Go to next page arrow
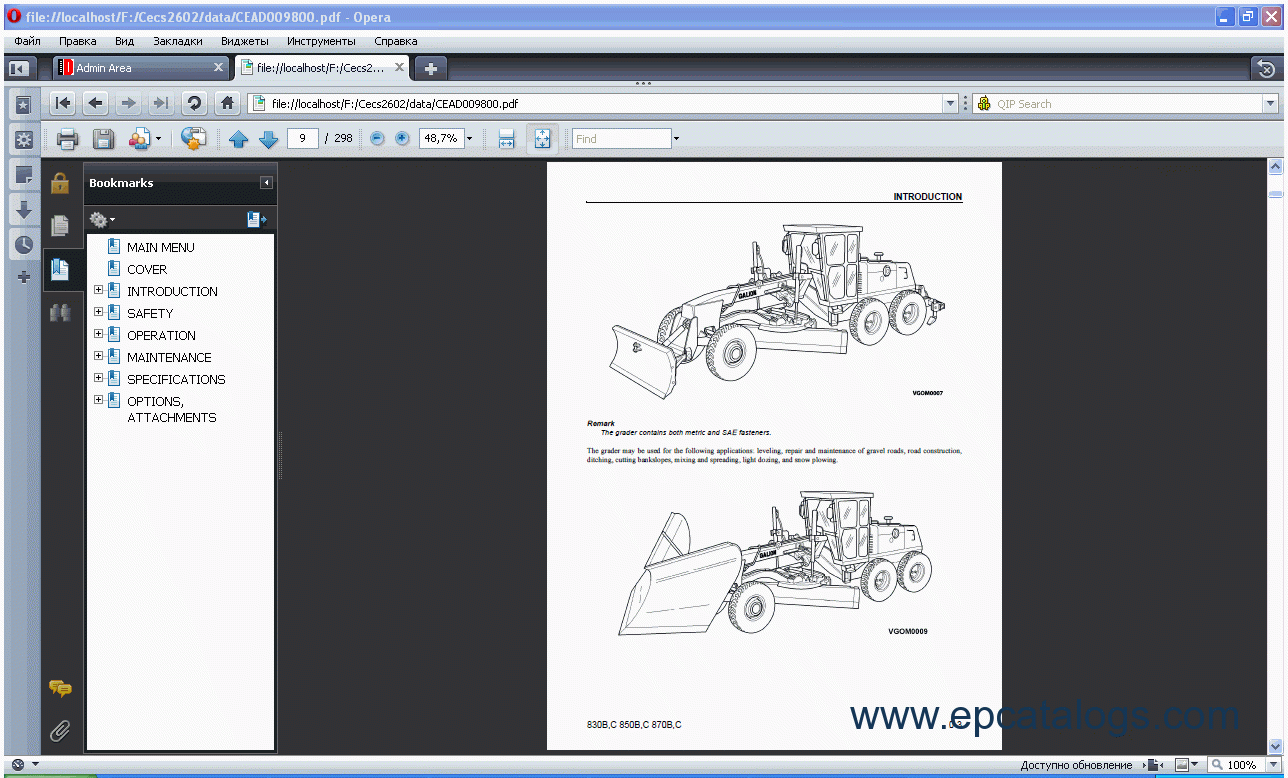Image resolution: width=1288 pixels, height=778 pixels. (268, 139)
